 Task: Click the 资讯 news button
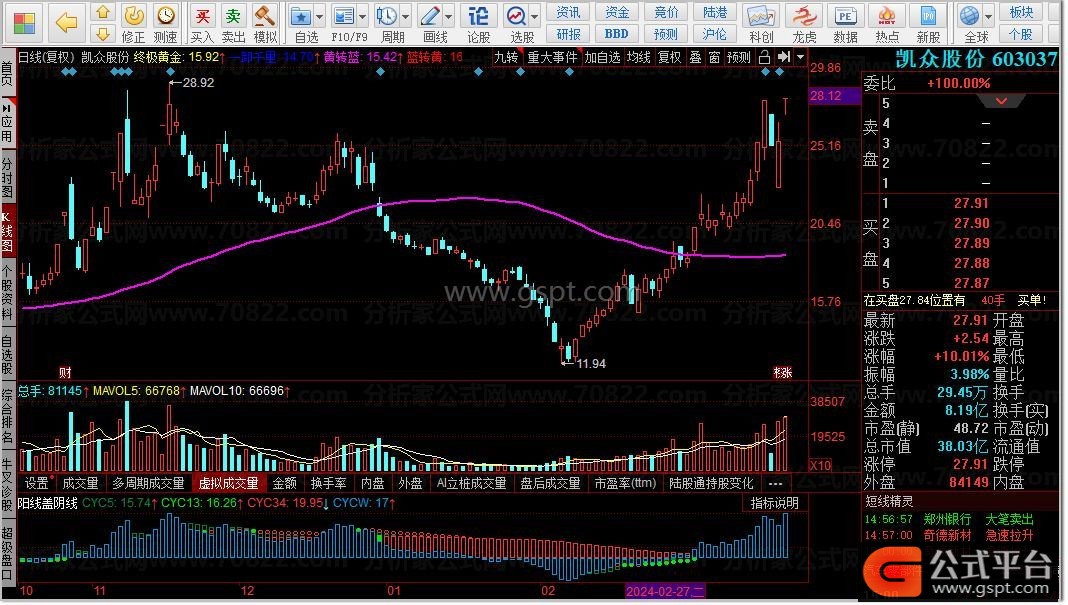coord(568,12)
